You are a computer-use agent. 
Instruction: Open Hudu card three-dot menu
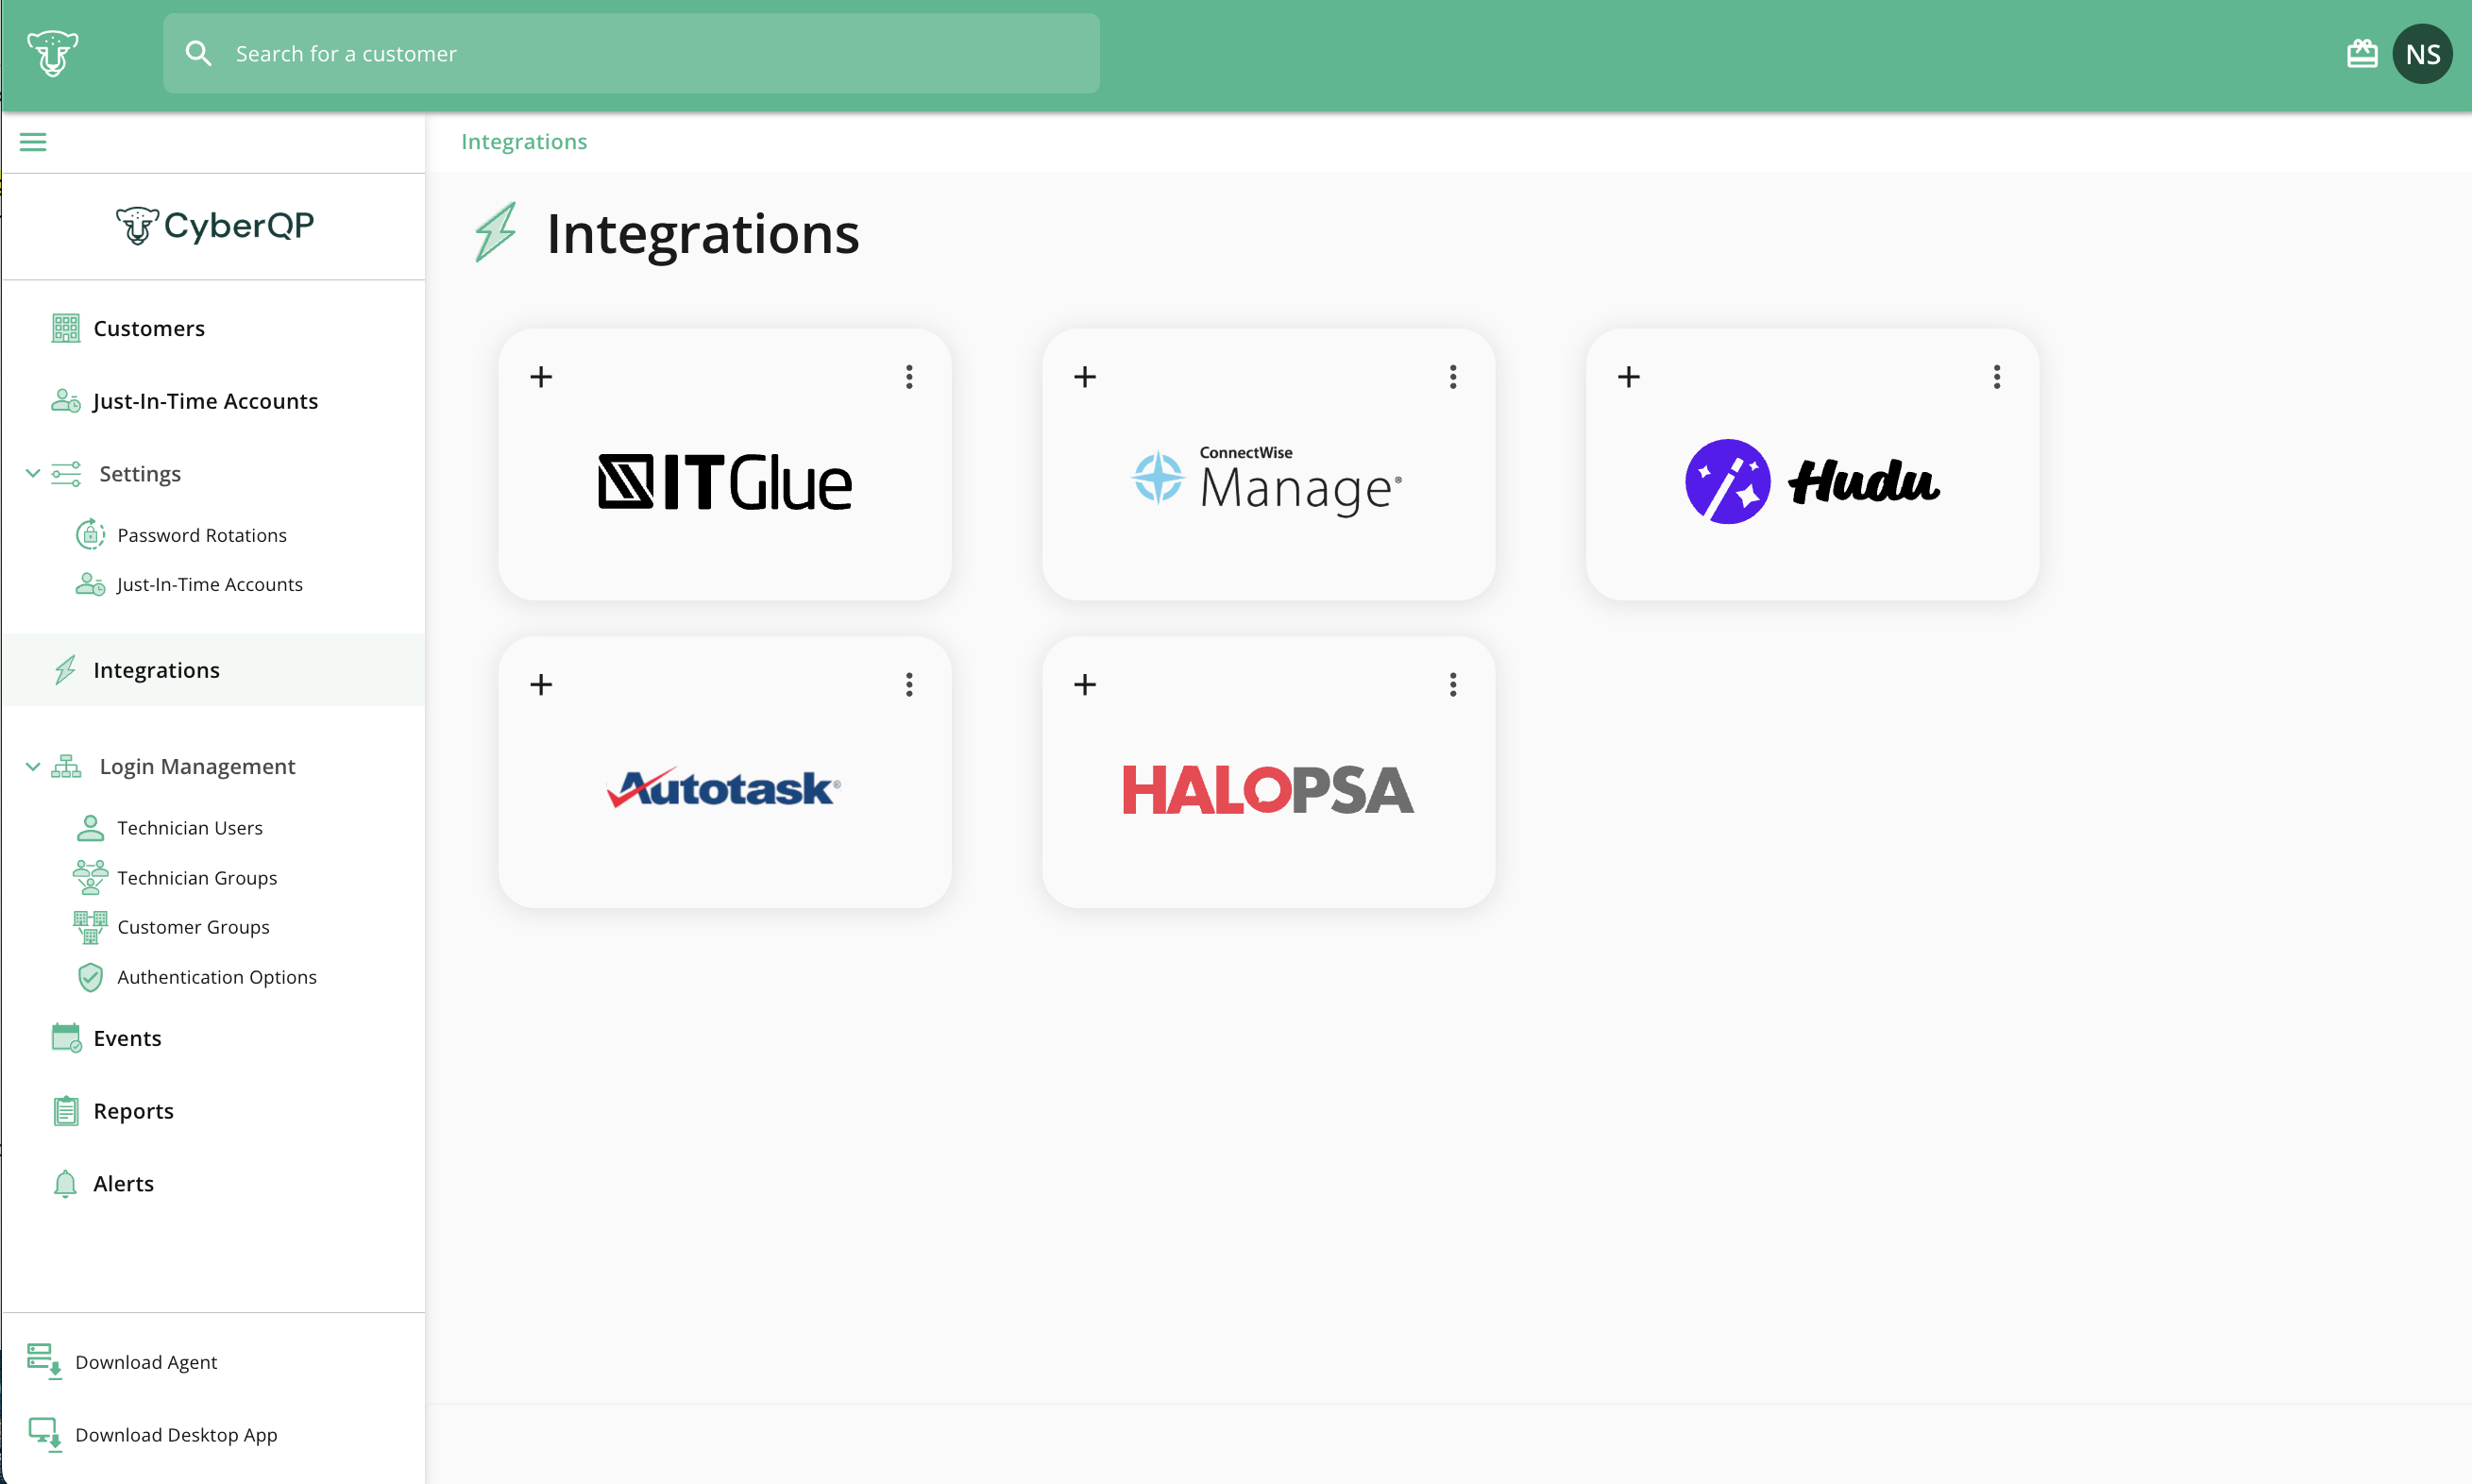[x=1997, y=377]
